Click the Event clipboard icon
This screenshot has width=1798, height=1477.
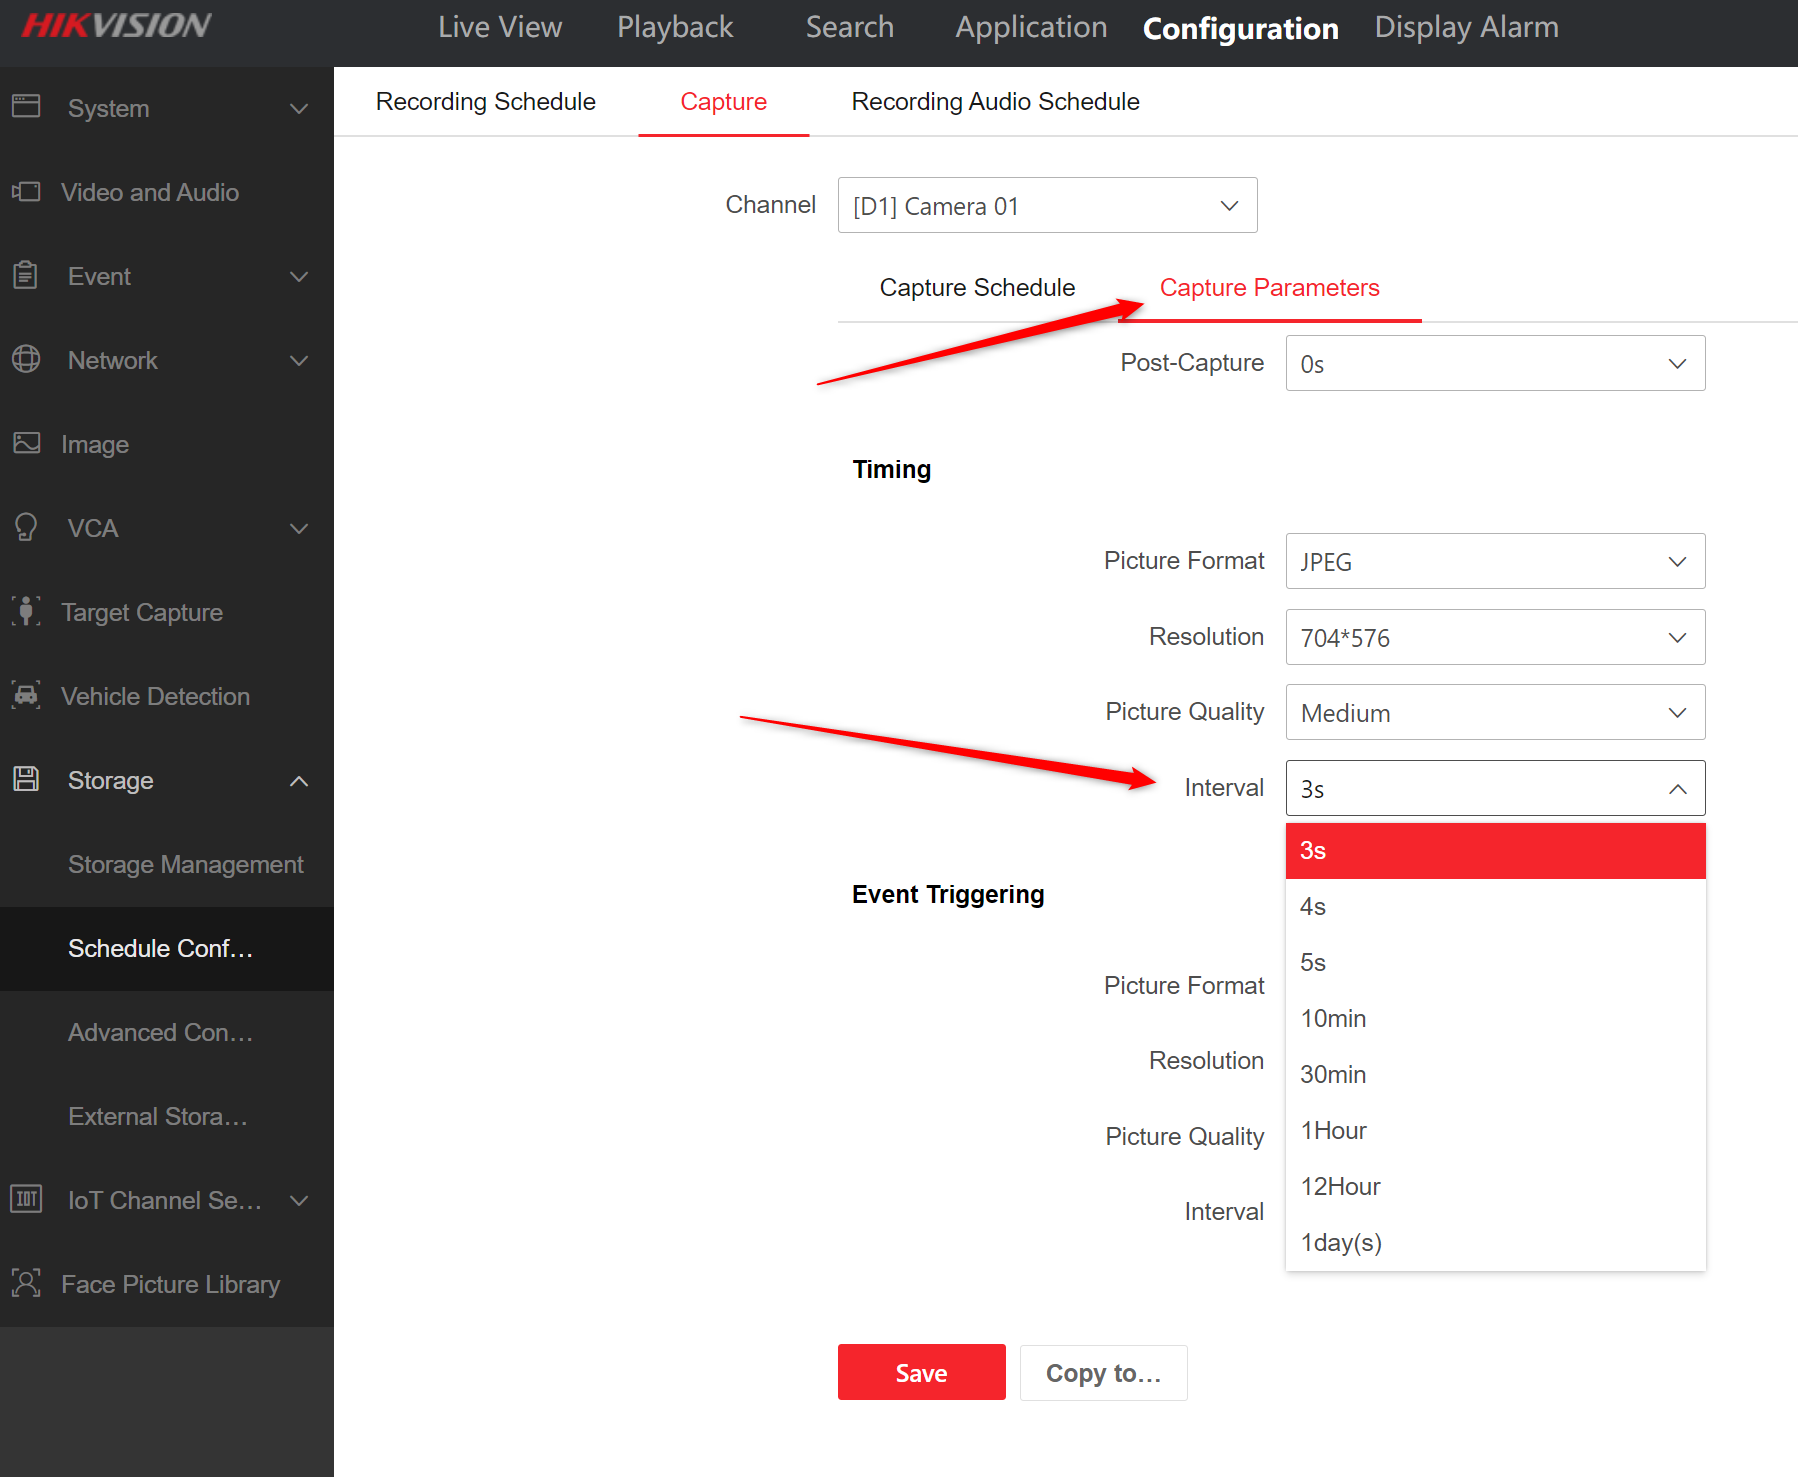point(26,275)
